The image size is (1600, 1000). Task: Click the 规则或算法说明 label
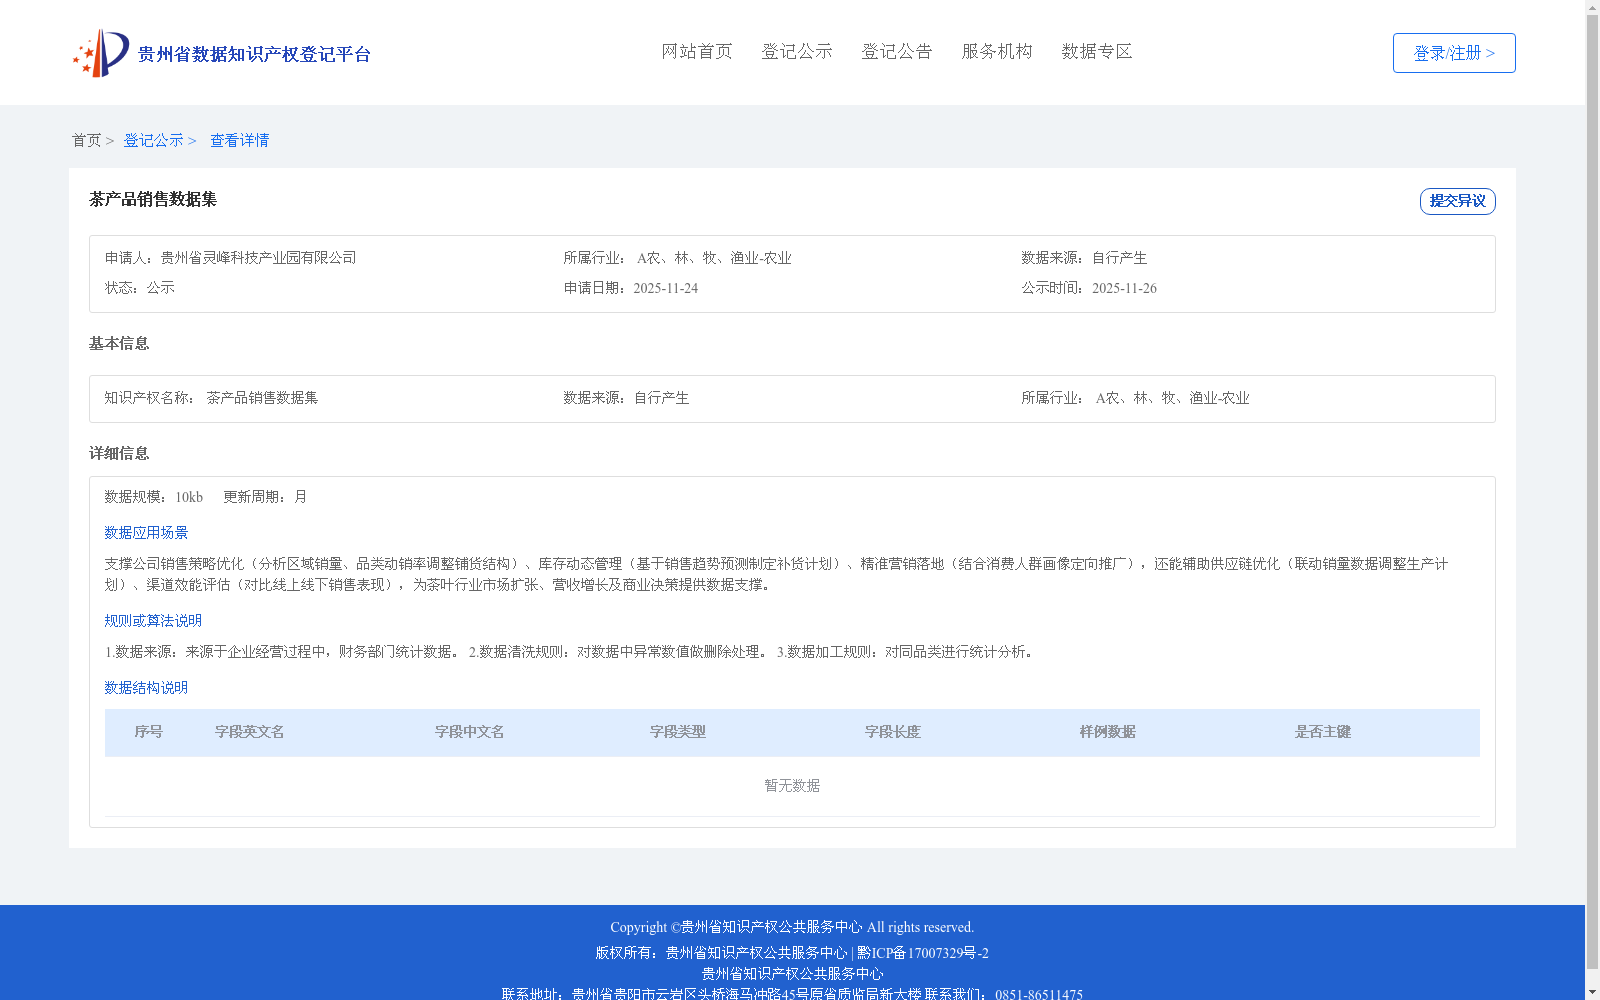point(153,621)
